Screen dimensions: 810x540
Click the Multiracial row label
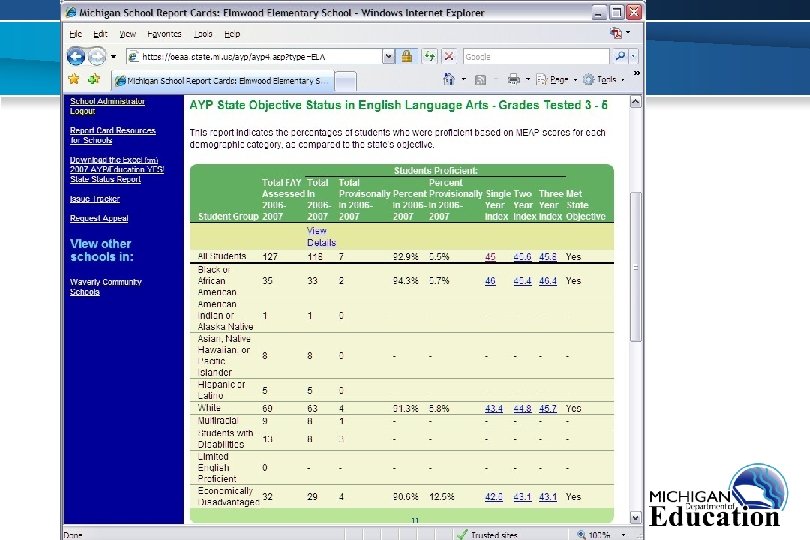[218, 421]
